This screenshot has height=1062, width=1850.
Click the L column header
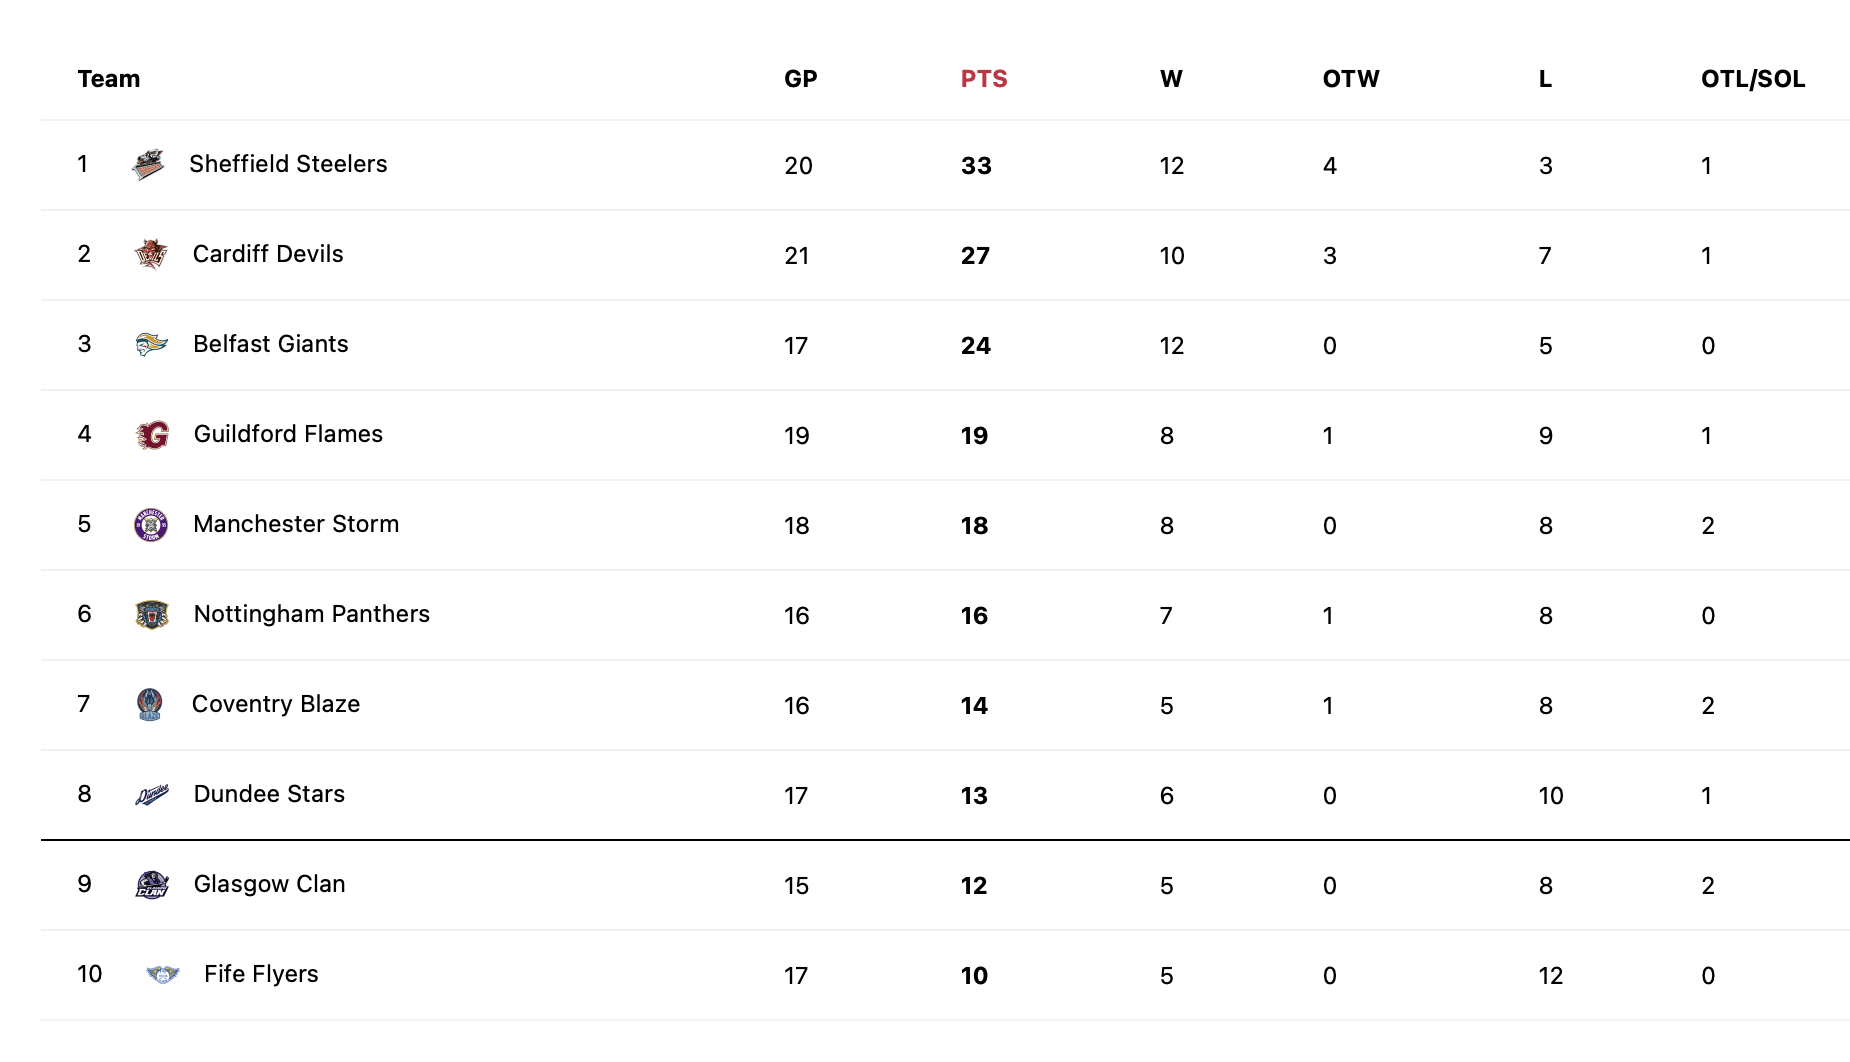1545,79
